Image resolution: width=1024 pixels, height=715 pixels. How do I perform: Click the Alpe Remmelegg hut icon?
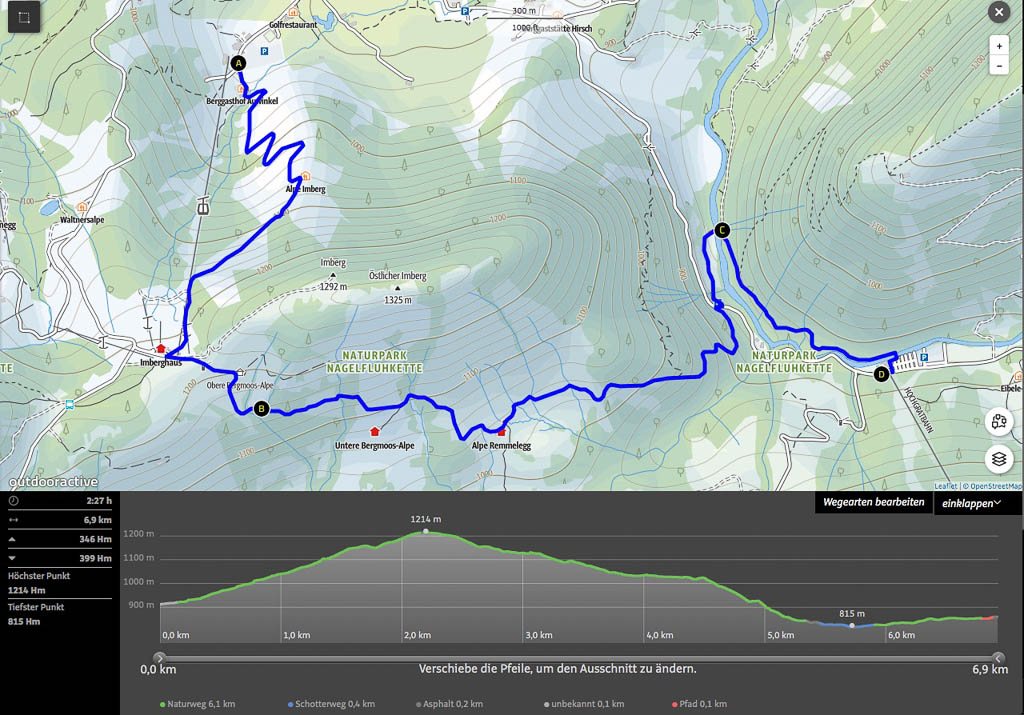[x=501, y=433]
